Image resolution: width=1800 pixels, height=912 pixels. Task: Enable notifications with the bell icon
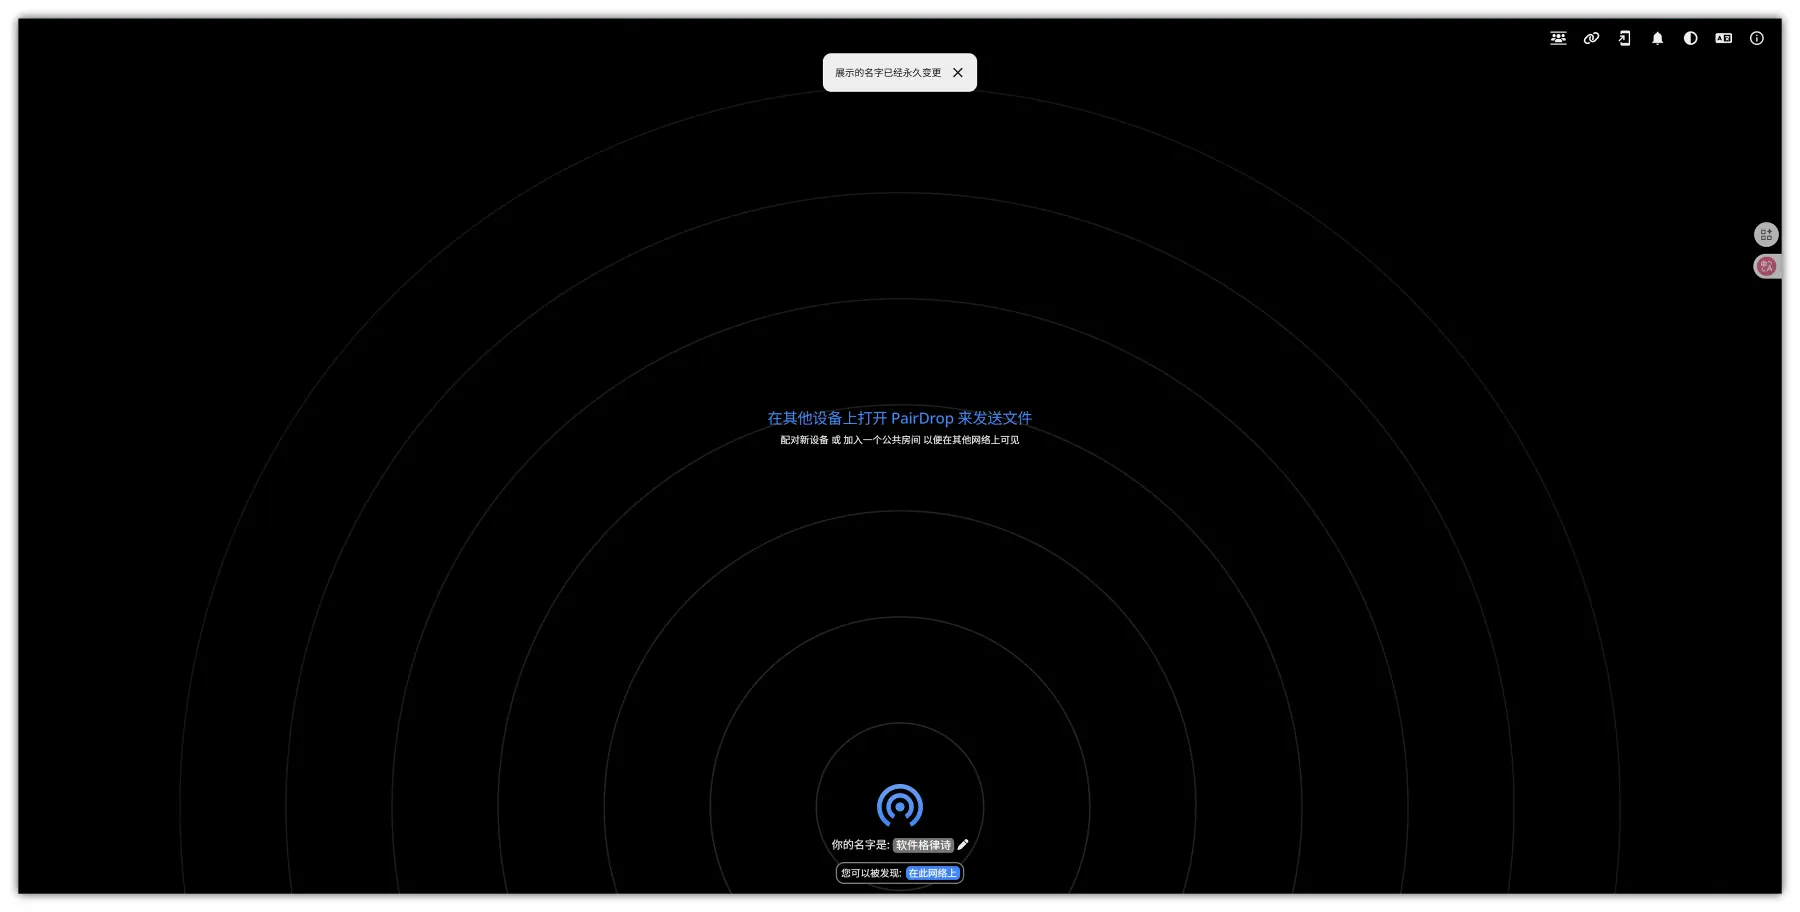[1657, 38]
